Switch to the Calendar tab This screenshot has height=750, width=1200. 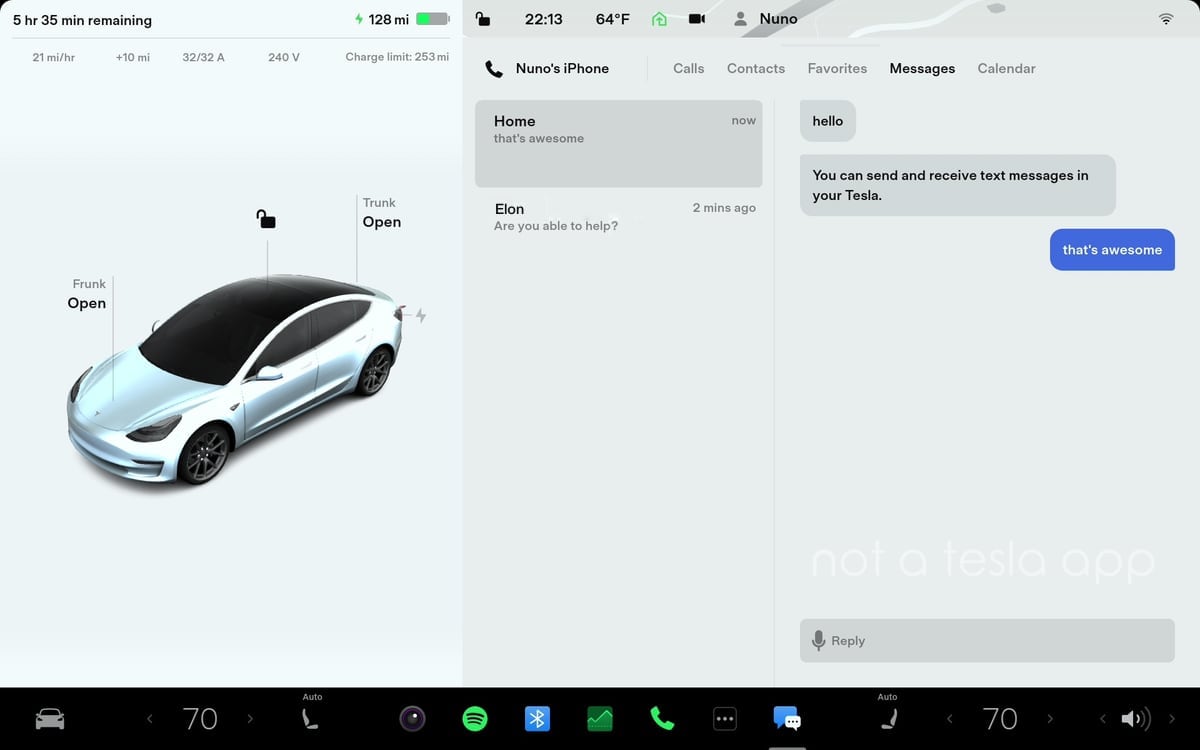(1006, 69)
